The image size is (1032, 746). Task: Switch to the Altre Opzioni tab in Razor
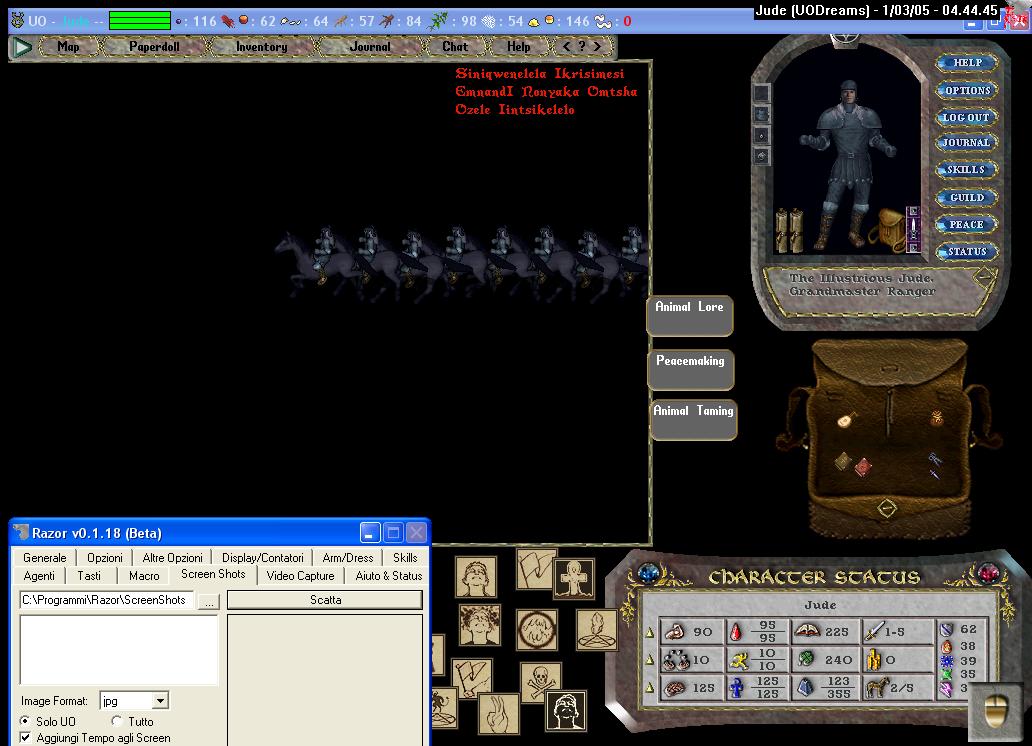(x=172, y=558)
